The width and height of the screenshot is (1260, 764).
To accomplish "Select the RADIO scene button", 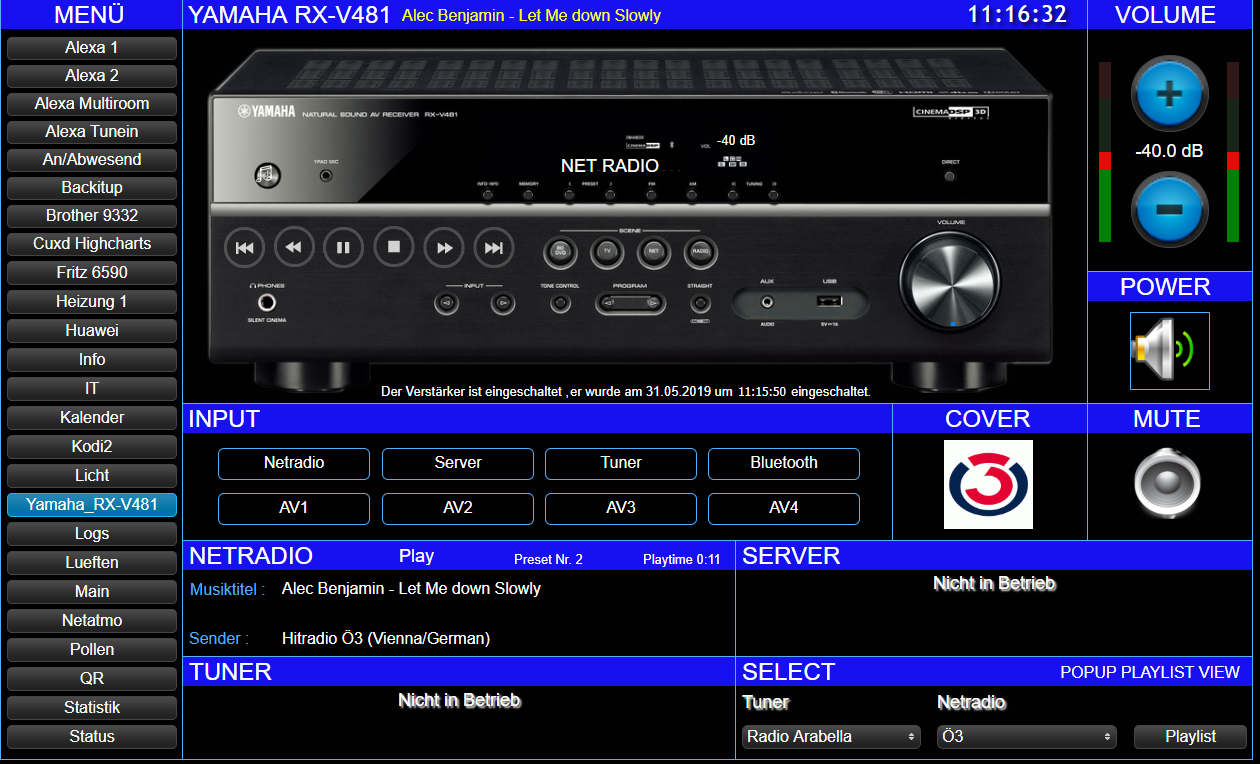I will click(x=701, y=251).
